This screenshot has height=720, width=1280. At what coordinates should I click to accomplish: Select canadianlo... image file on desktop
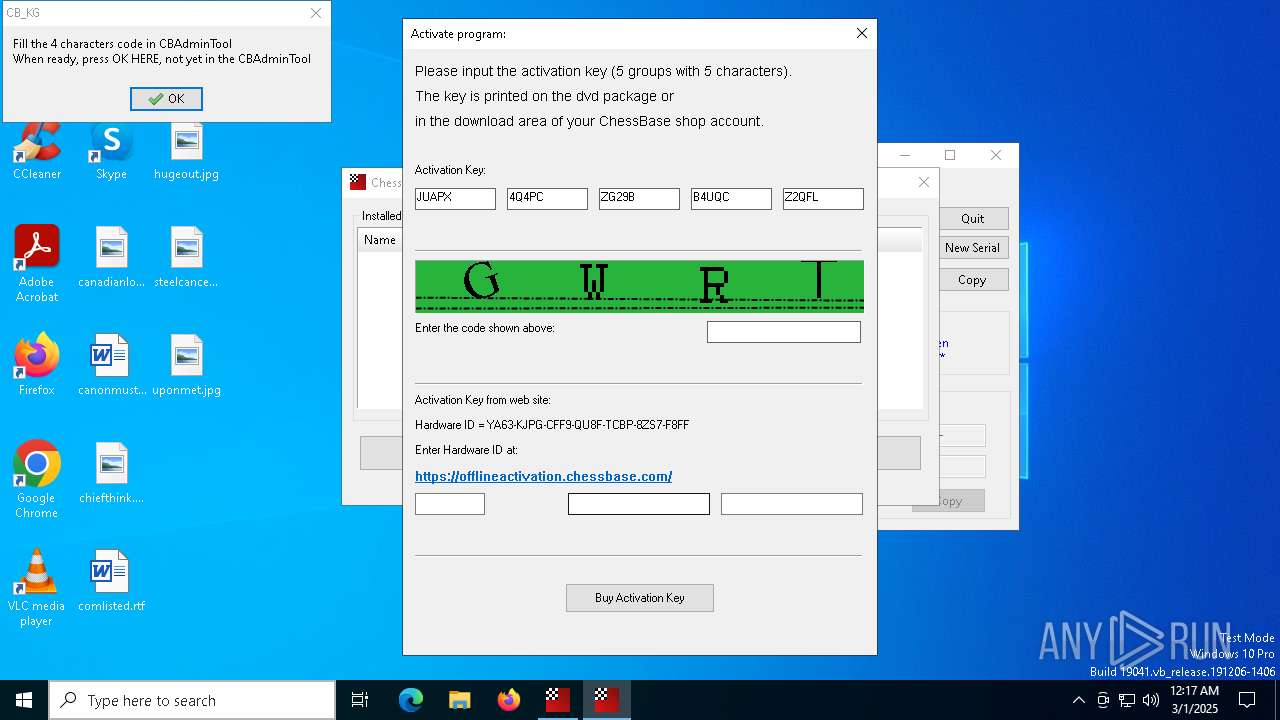pos(111,257)
